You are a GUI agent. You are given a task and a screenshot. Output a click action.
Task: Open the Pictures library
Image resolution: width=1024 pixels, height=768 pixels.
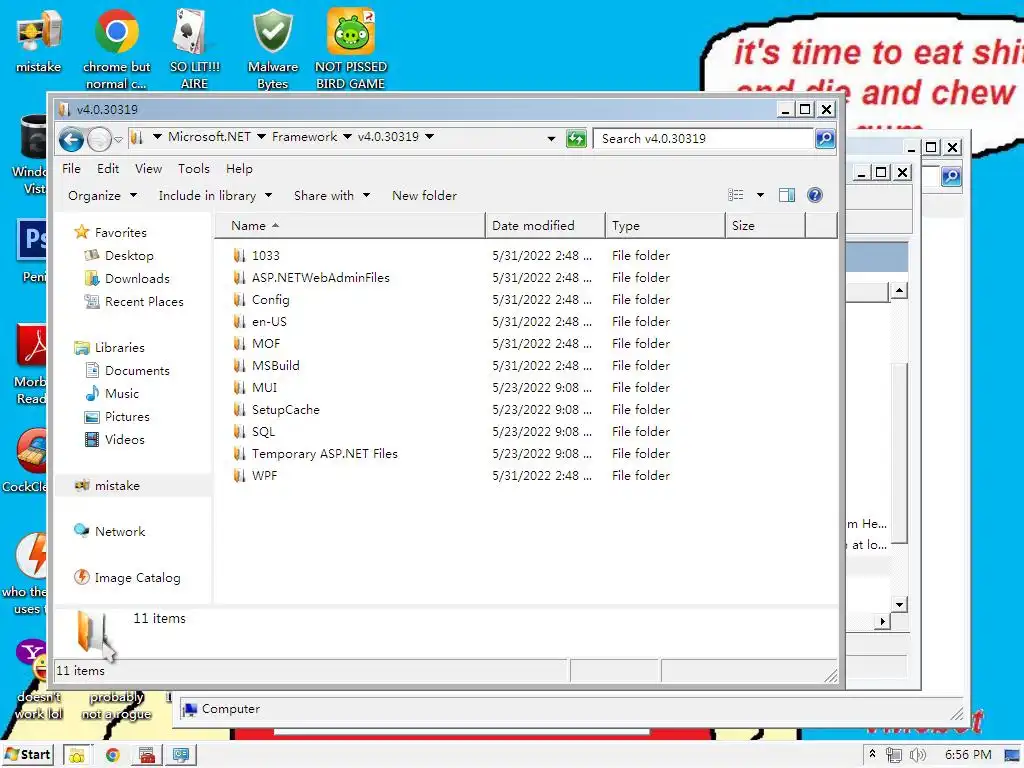click(x=127, y=417)
